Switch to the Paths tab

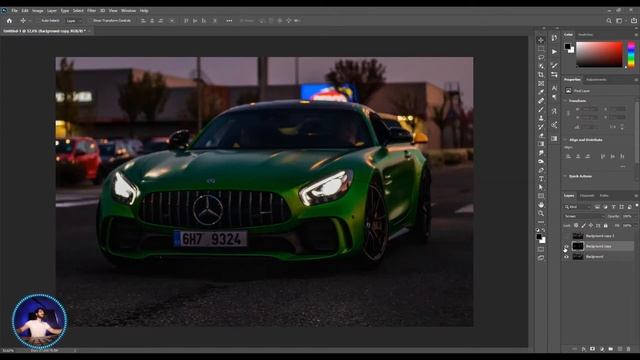[604, 196]
